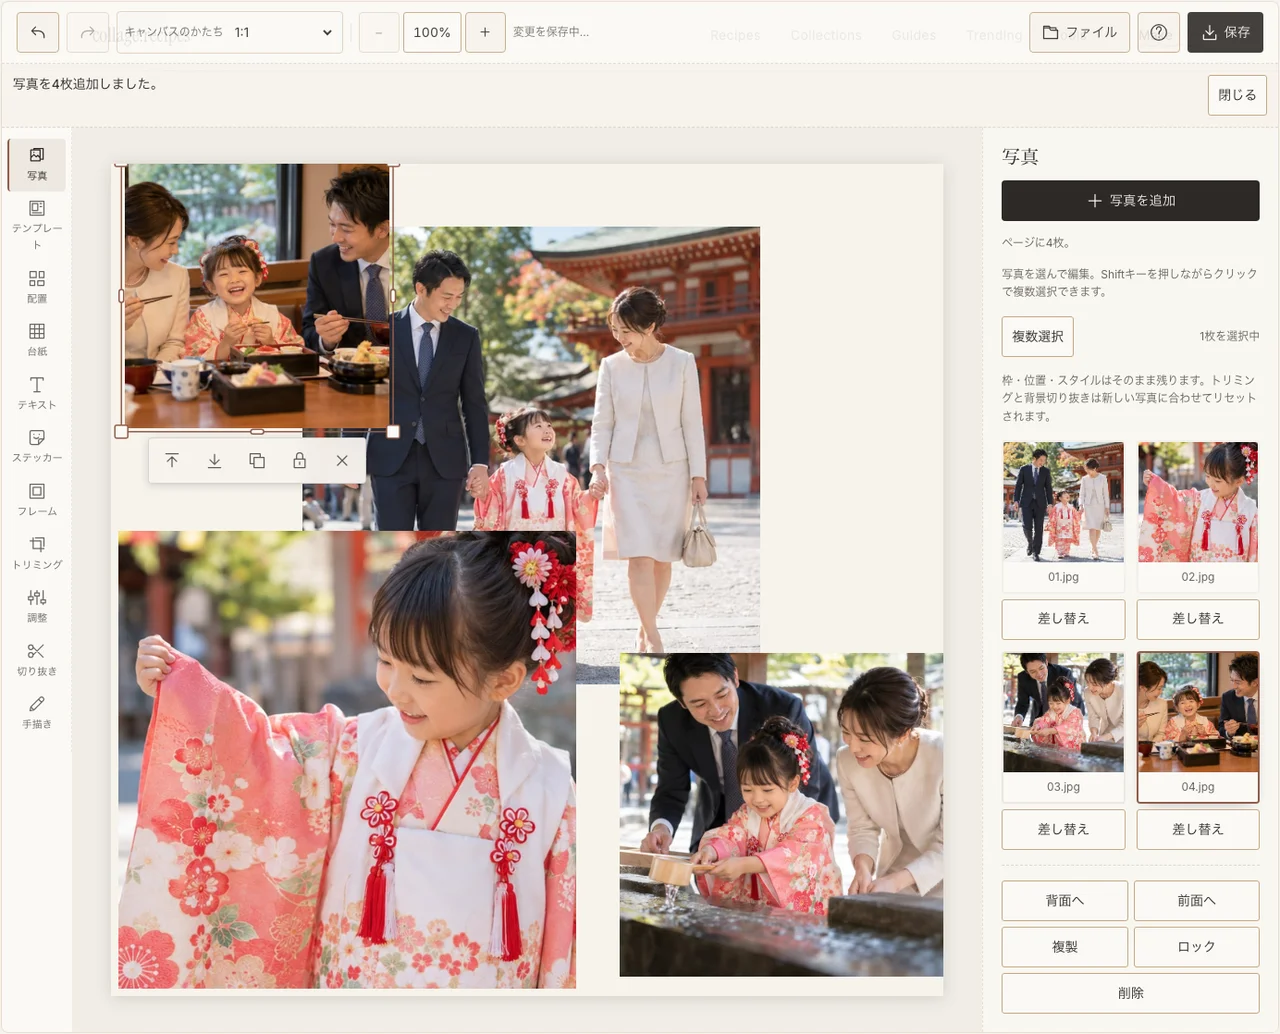Zoom out with the minus button
Viewport: 1280px width, 1034px height.
[378, 32]
